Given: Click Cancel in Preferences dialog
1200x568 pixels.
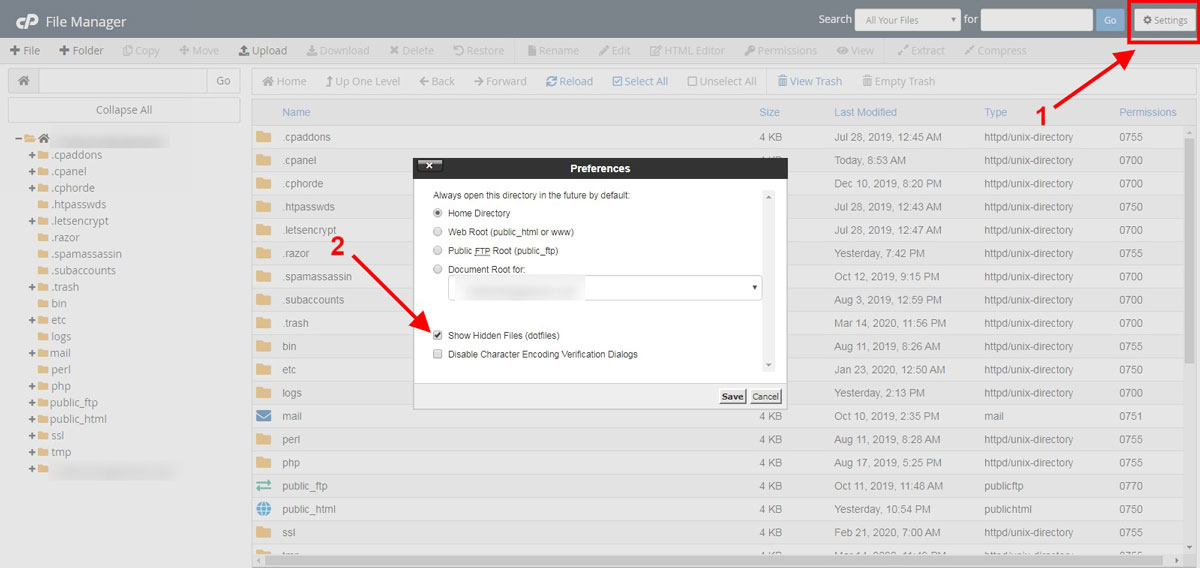Looking at the screenshot, I should [765, 397].
